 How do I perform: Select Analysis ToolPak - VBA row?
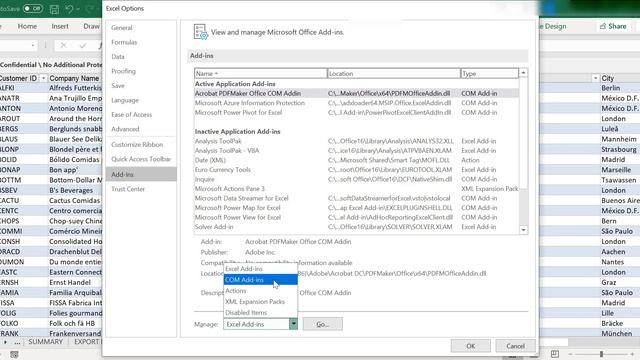click(x=356, y=151)
